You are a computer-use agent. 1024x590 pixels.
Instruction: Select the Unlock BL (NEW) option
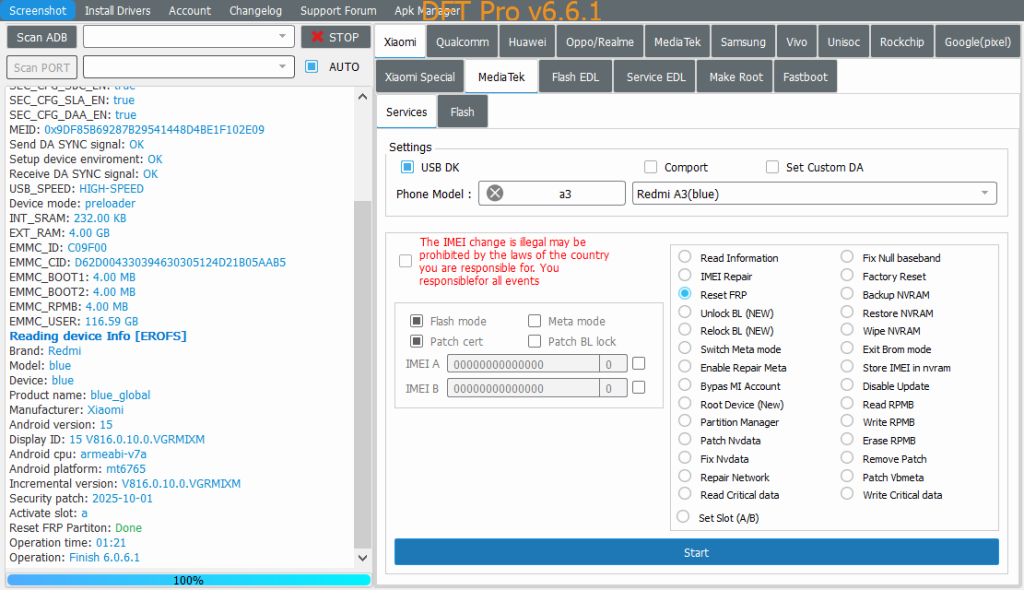[684, 312]
